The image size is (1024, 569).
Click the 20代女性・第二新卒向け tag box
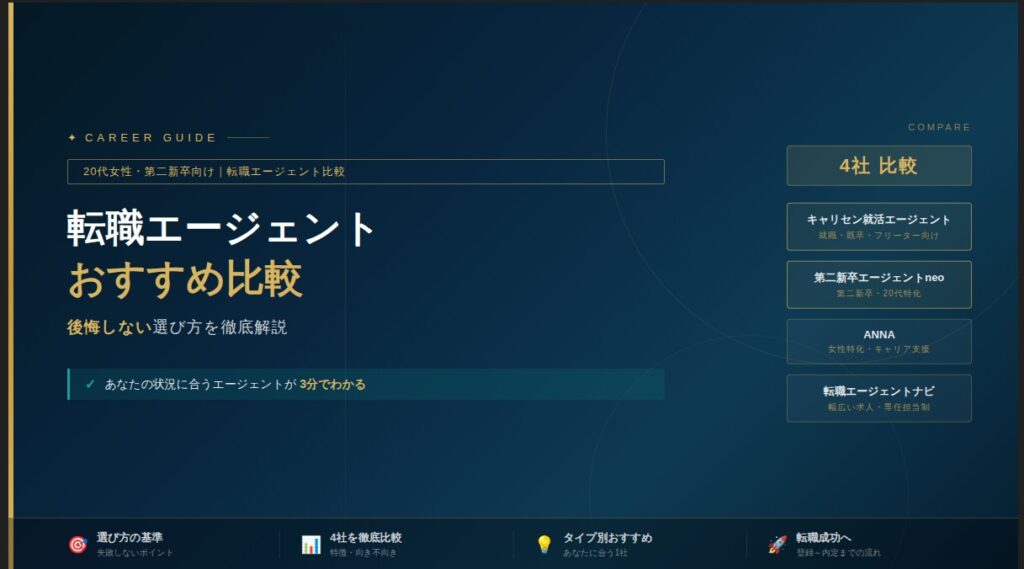366,172
